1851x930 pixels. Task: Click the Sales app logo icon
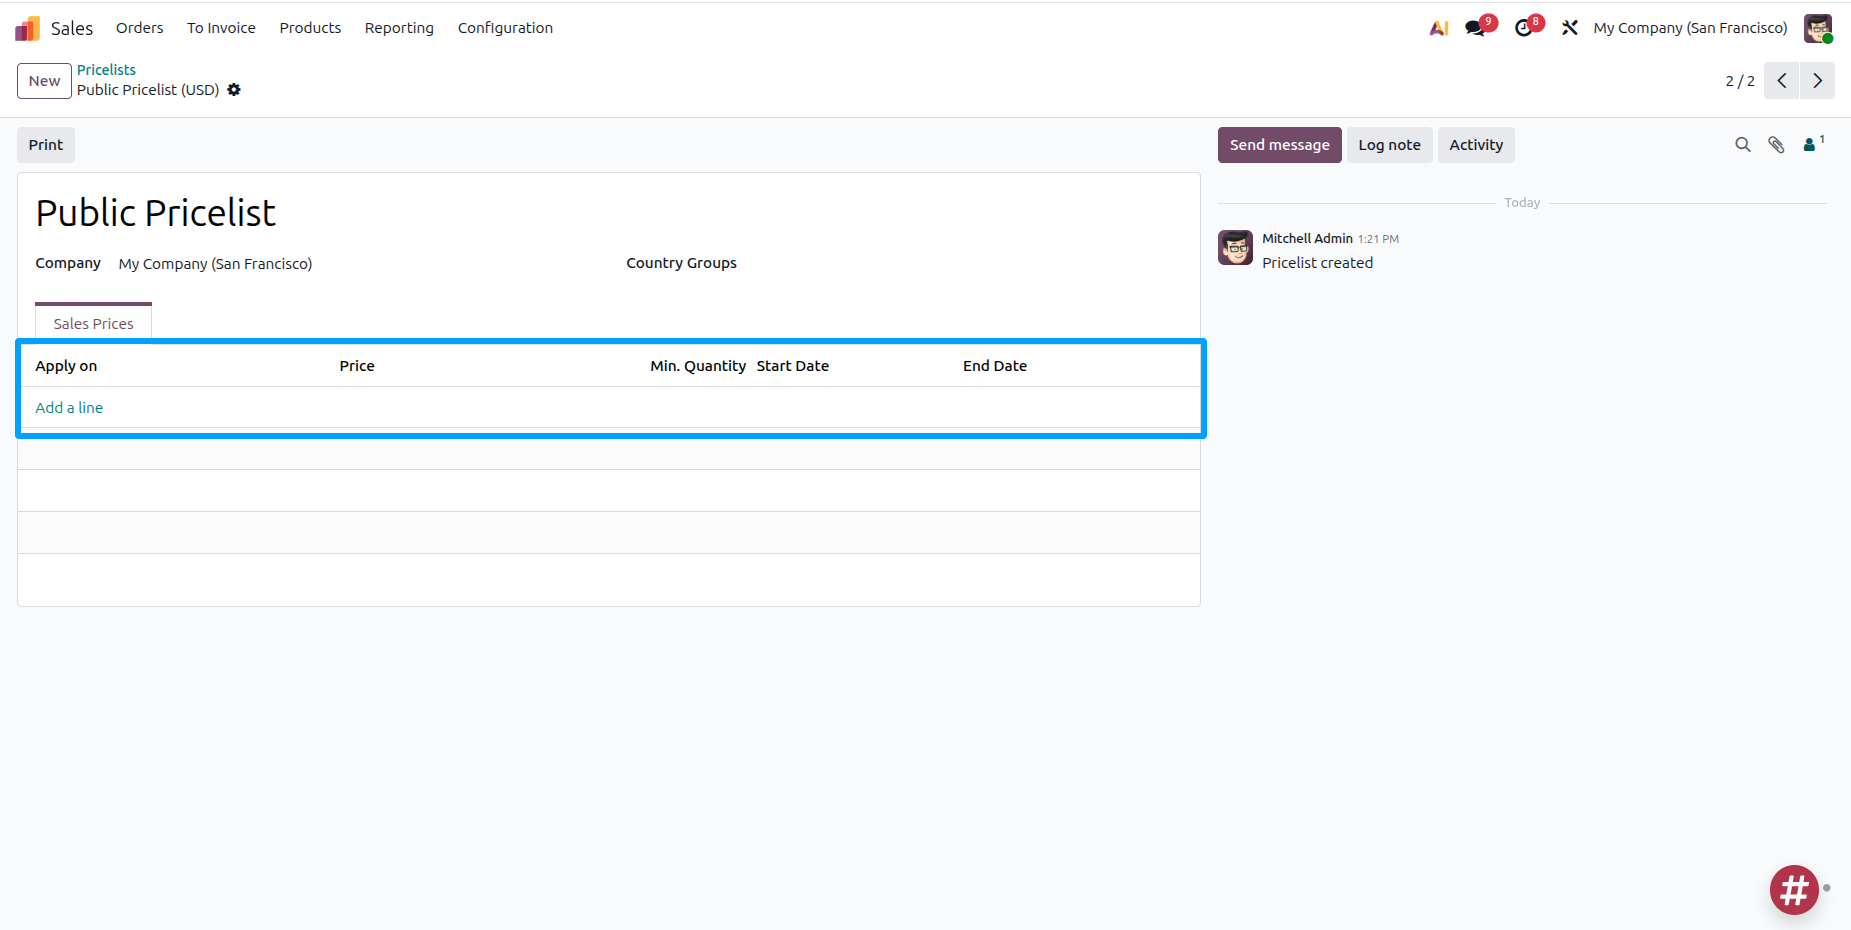27,28
